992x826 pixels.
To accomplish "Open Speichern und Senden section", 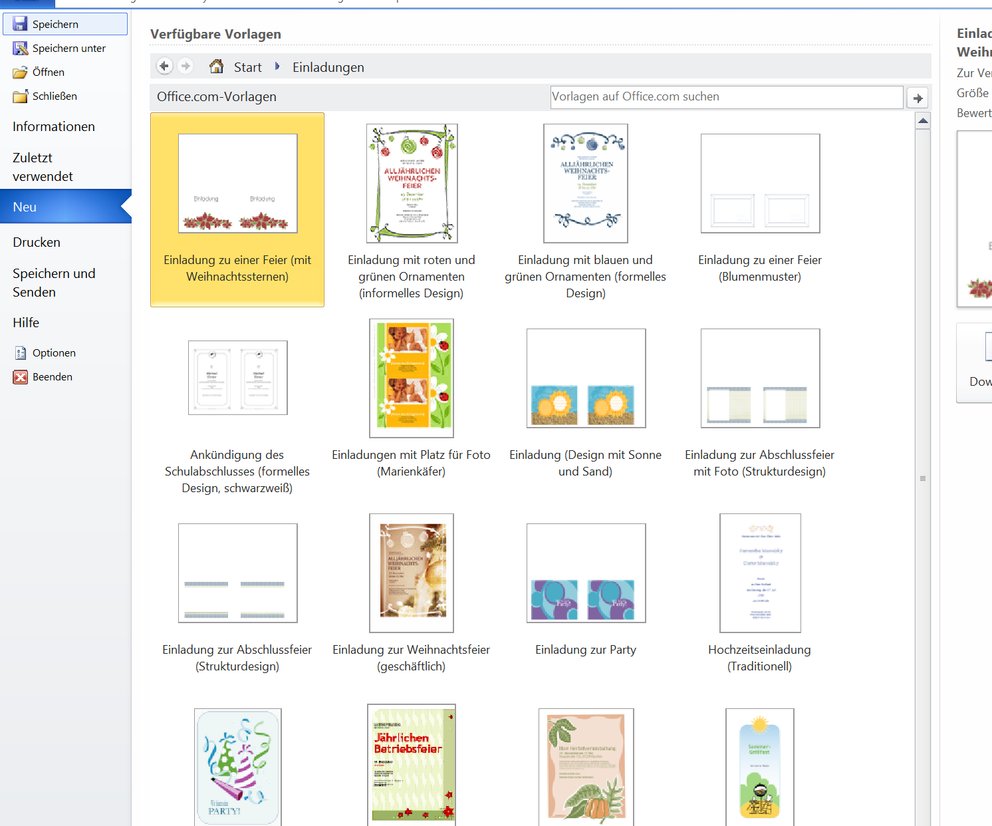I will (x=54, y=283).
